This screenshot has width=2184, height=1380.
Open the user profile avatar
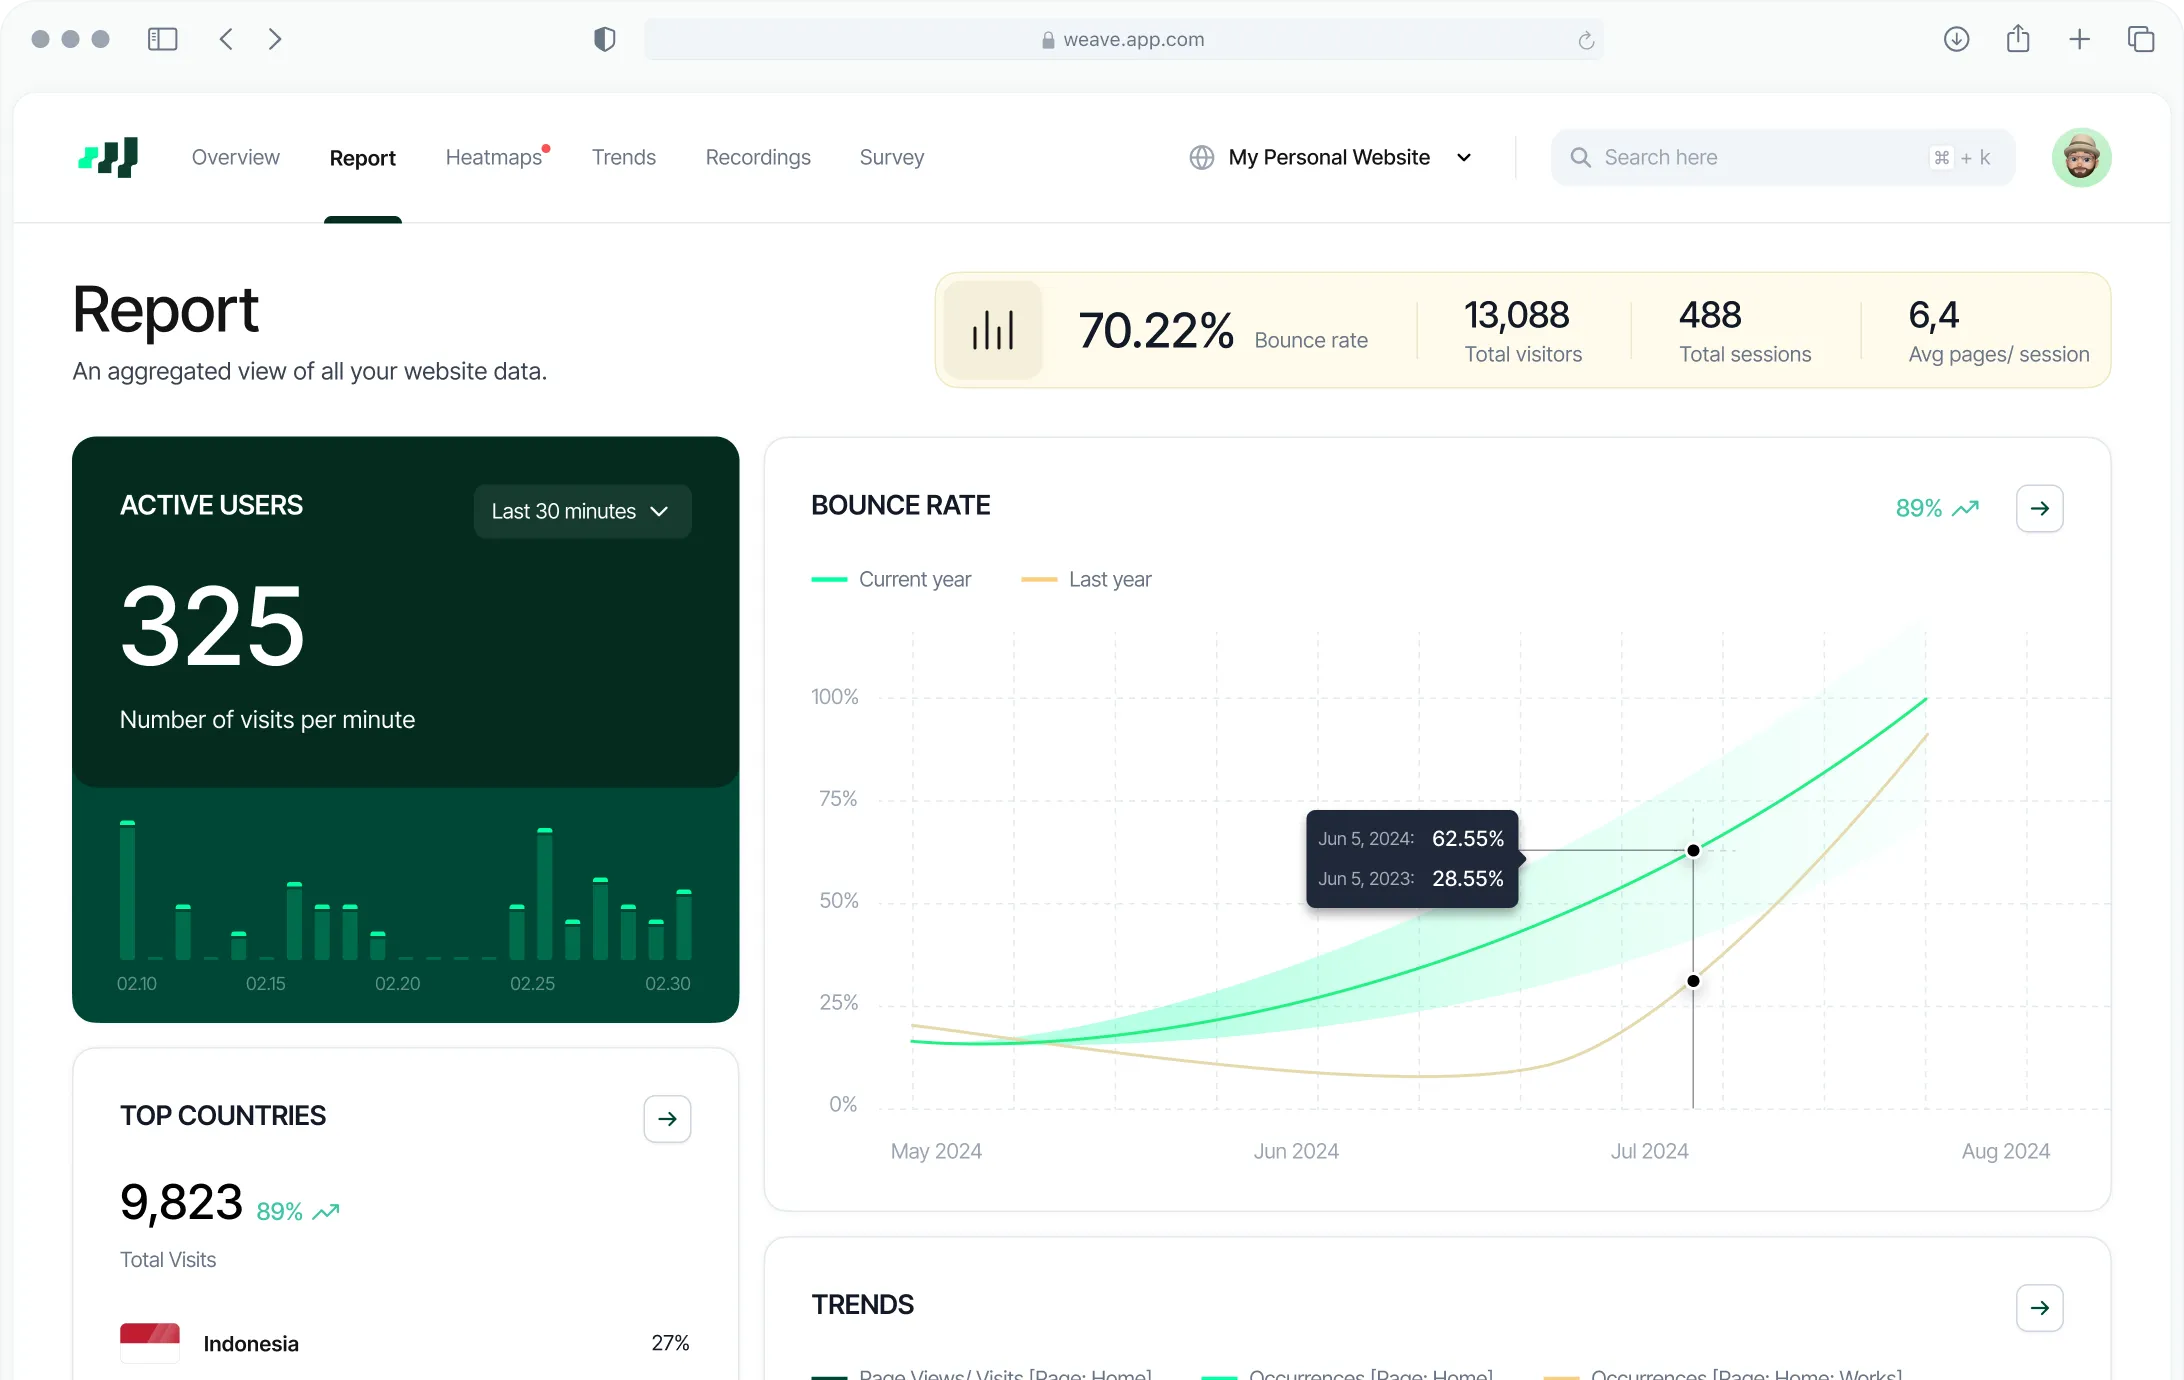click(2081, 157)
